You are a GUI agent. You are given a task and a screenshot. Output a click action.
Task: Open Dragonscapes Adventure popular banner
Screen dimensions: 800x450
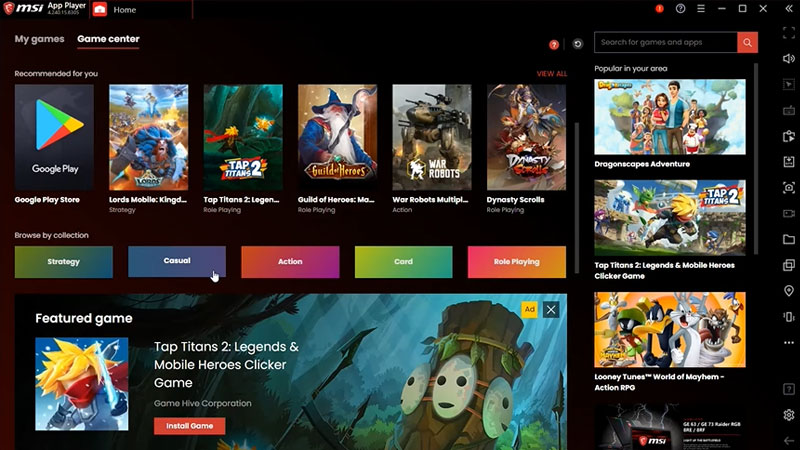pos(669,117)
